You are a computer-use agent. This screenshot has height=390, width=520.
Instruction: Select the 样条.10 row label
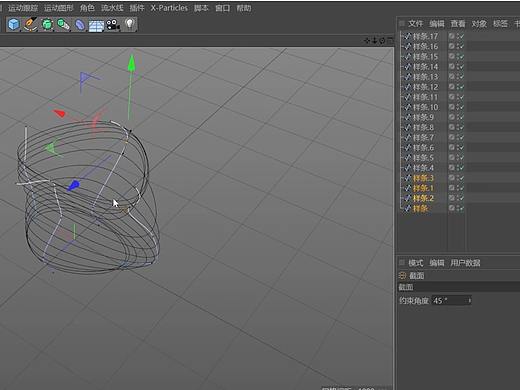tap(425, 107)
